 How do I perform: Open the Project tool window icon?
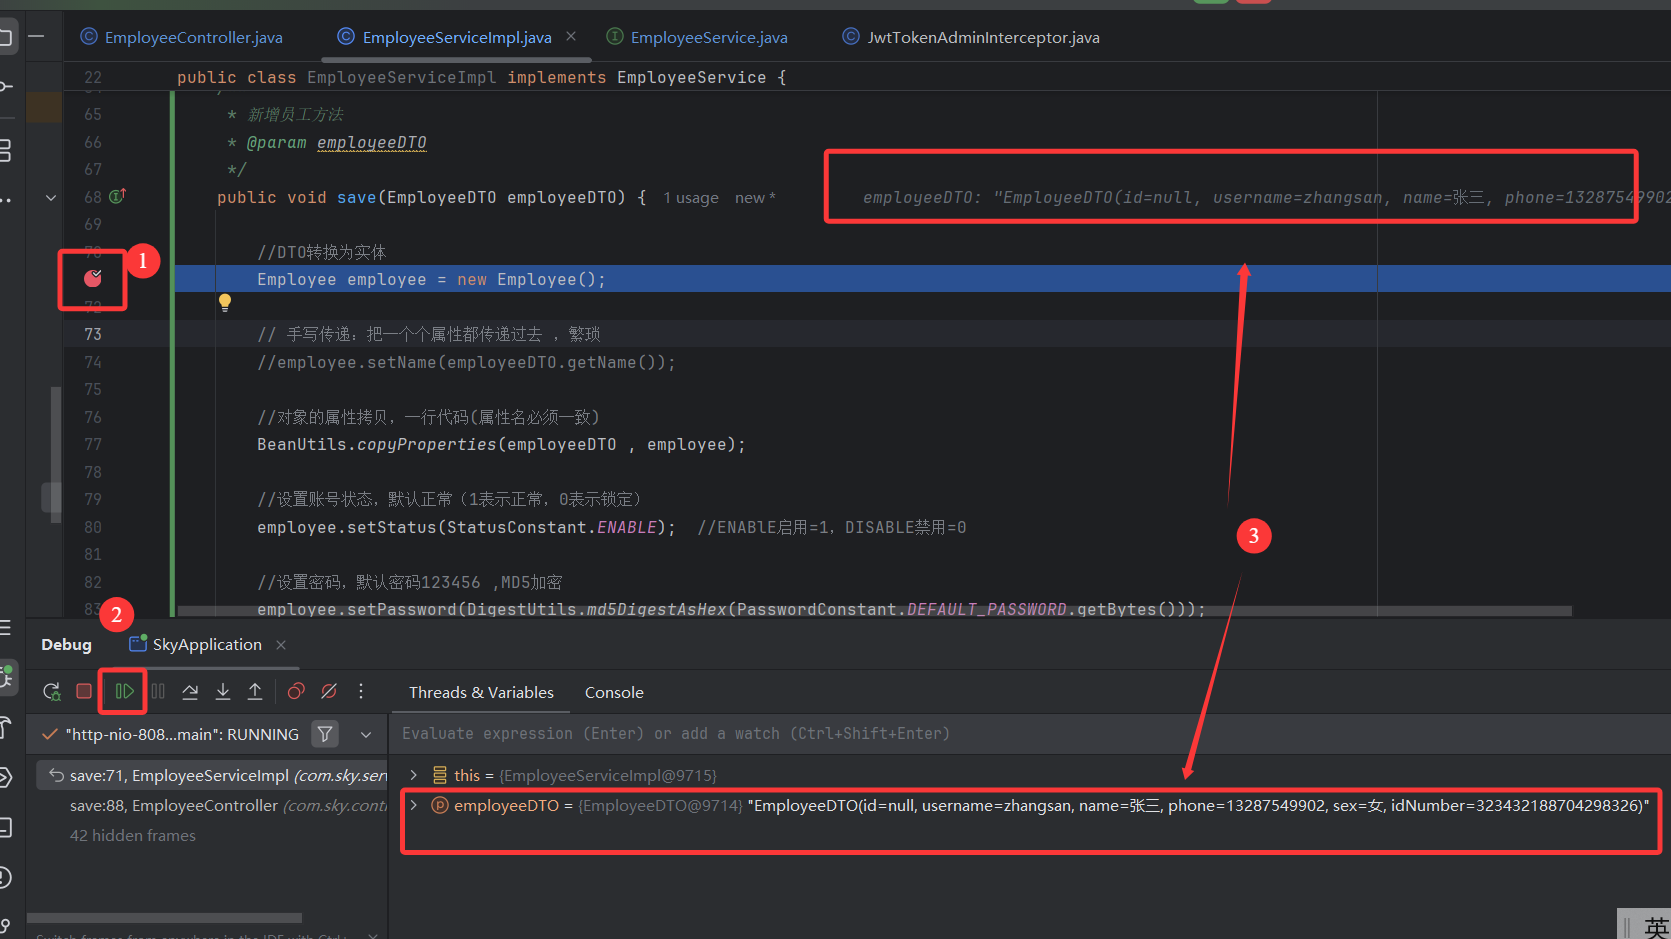coord(5,38)
